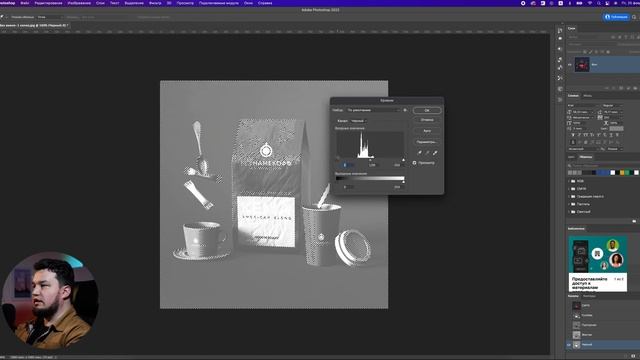Pick the white point eyedropper in Levels
This screenshot has width=640, height=360.
(435, 153)
